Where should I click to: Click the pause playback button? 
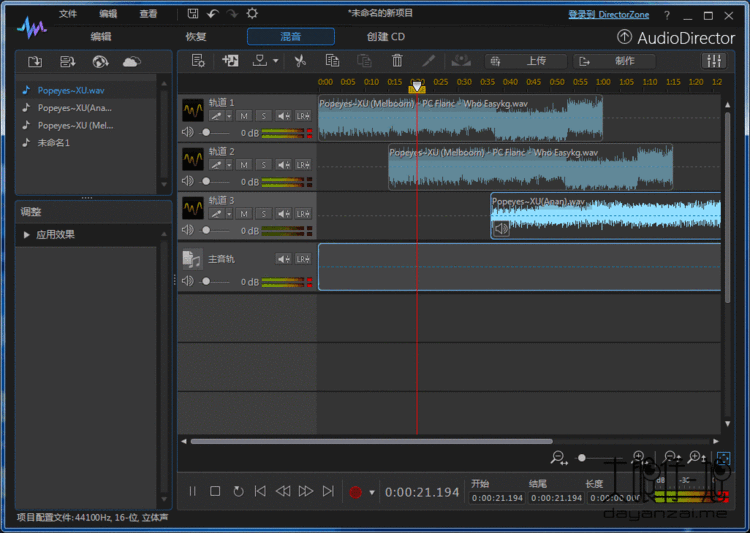click(192, 491)
